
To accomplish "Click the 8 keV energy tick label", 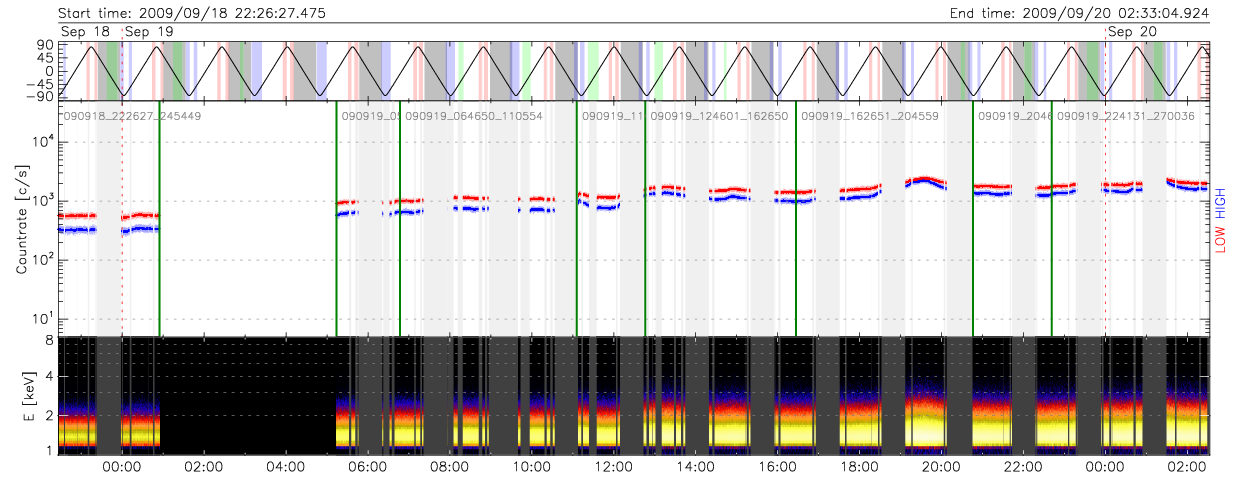I will pos(48,342).
